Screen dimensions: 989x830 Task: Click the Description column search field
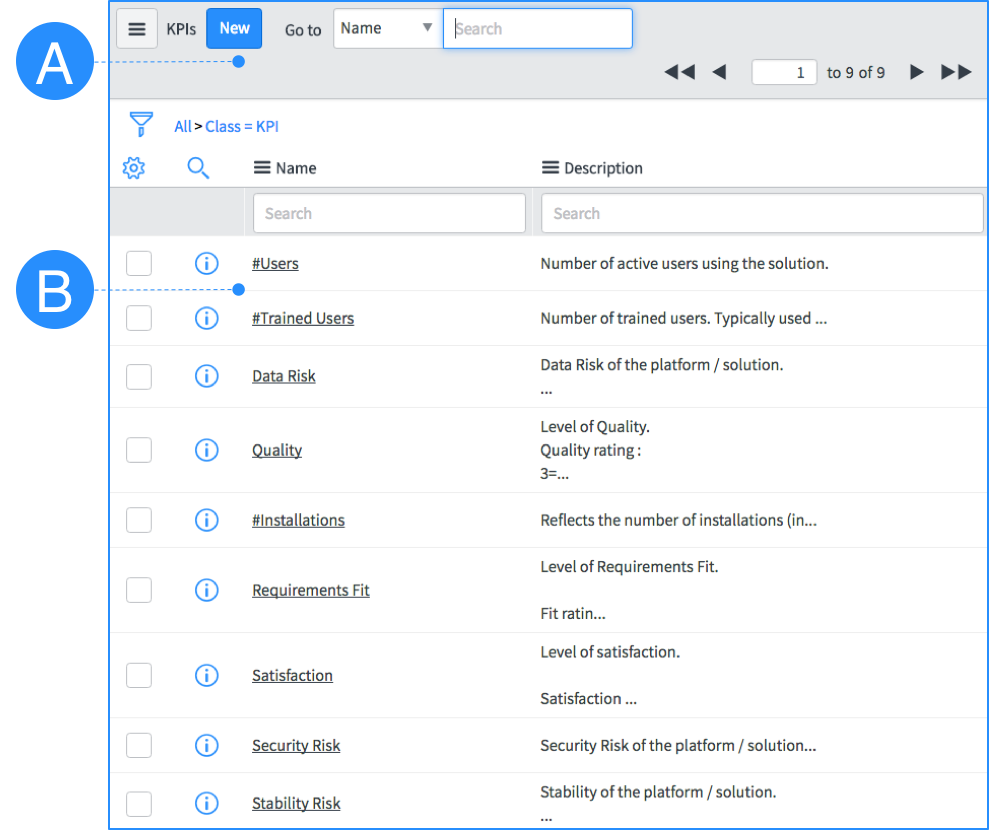coord(762,213)
